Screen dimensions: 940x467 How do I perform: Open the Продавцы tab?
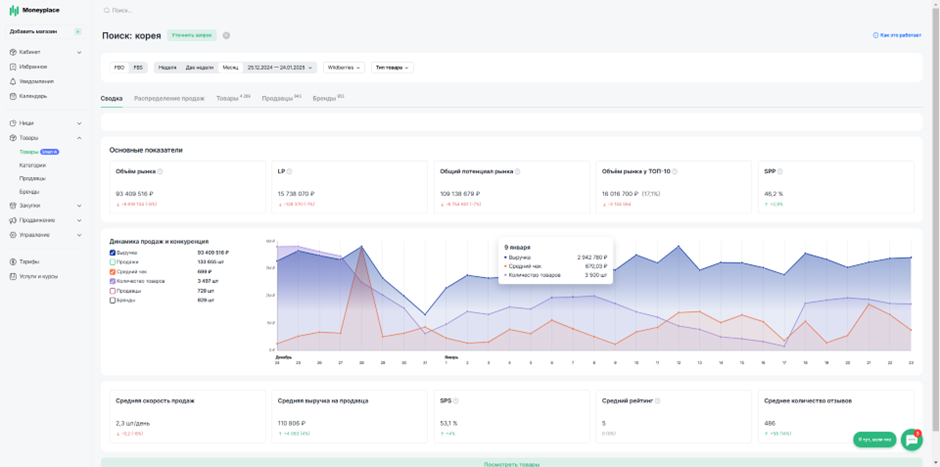[x=278, y=98]
